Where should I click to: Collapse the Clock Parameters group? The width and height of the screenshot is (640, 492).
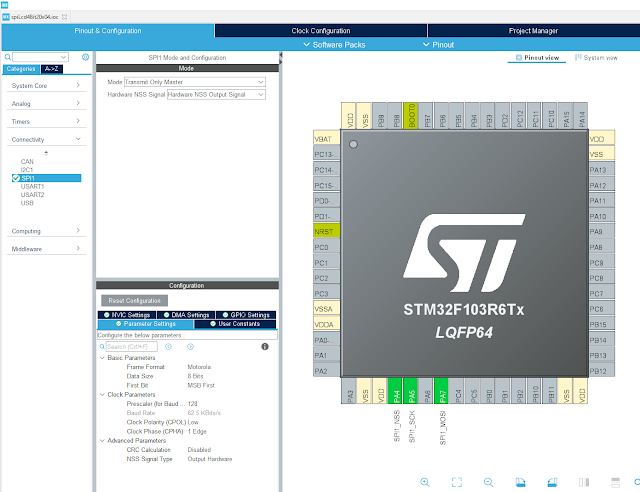click(x=102, y=394)
